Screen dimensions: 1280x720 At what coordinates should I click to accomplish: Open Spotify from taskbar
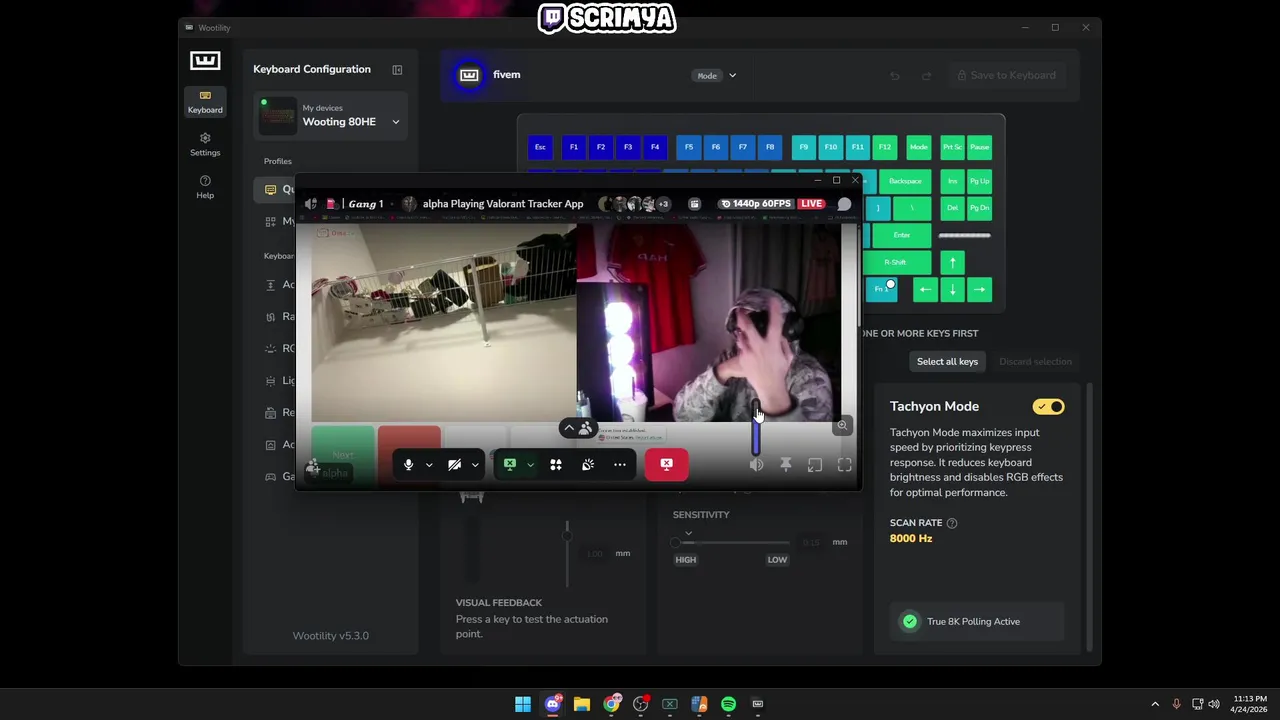tap(728, 704)
